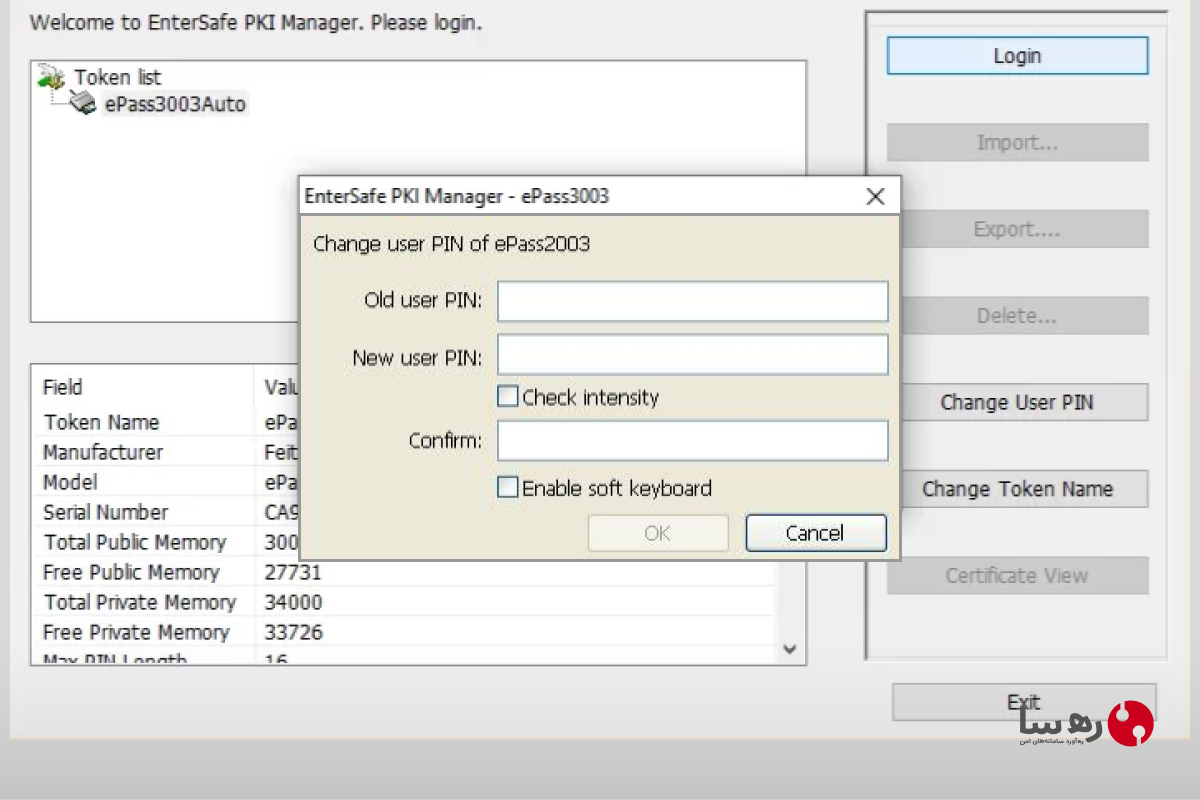Open Change Token Name
The width and height of the screenshot is (1200, 800).
(1017, 489)
